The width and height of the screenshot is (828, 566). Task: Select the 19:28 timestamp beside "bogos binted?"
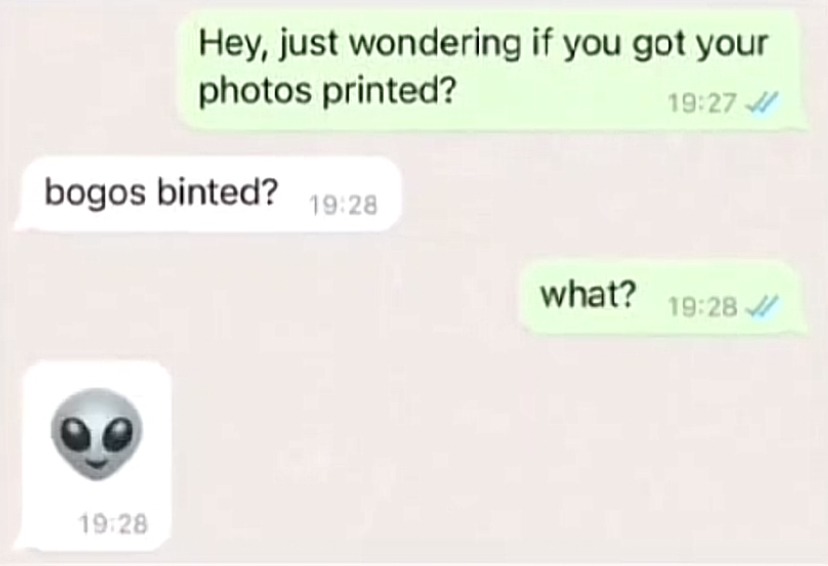343,205
